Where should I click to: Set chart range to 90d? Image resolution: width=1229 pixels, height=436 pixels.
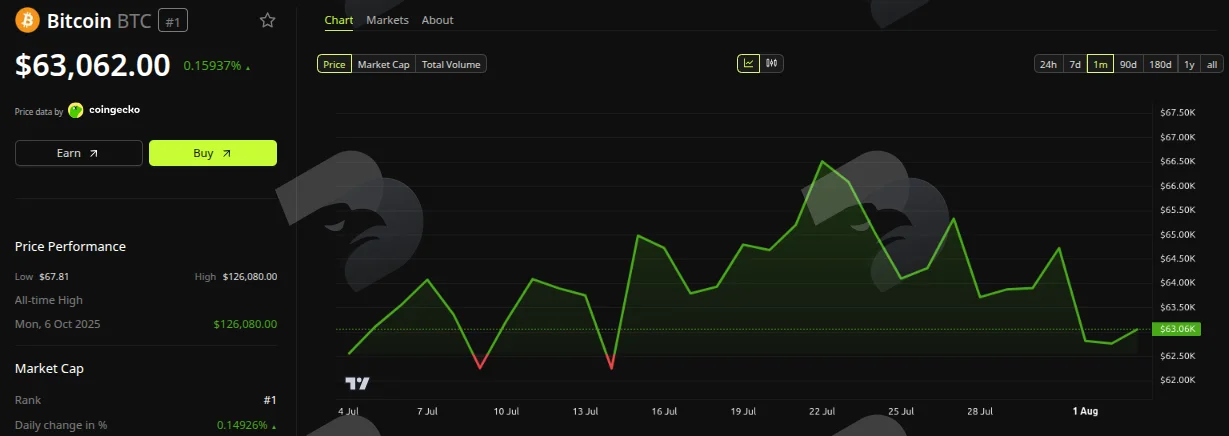1128,64
